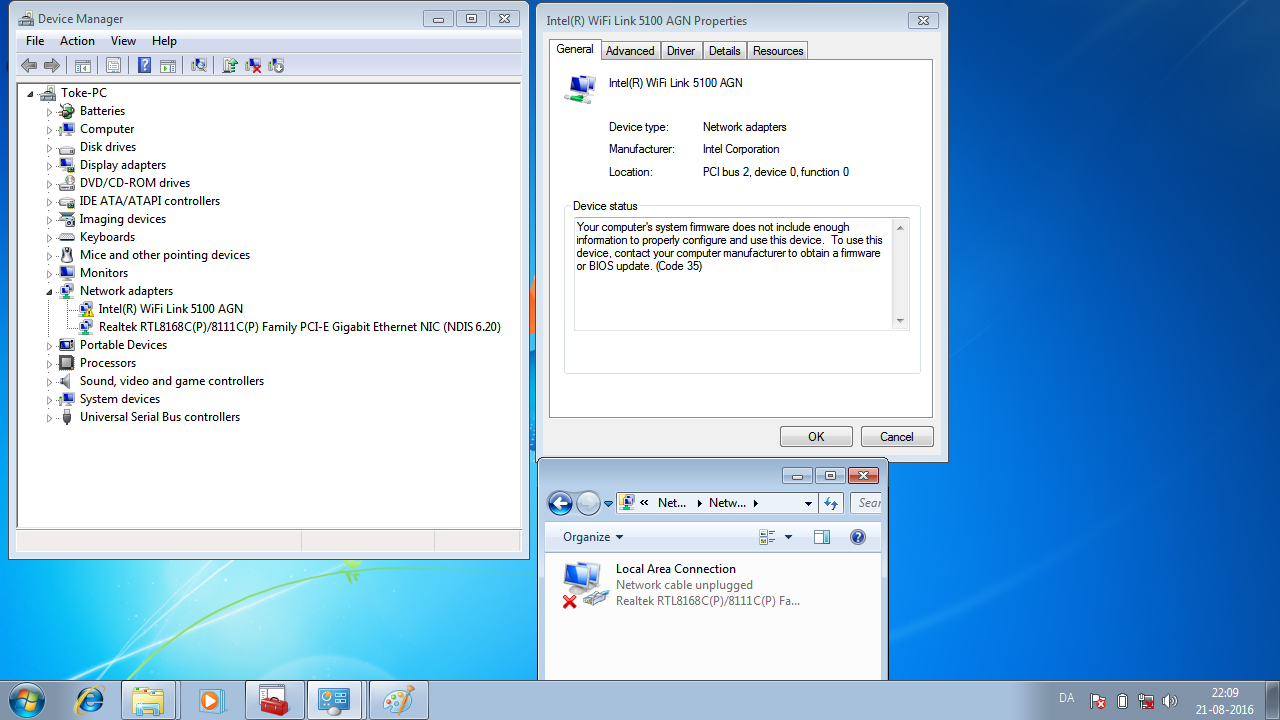This screenshot has width=1280, height=720.
Task: Open Properties from the Device Manager toolbar
Action: click(113, 66)
